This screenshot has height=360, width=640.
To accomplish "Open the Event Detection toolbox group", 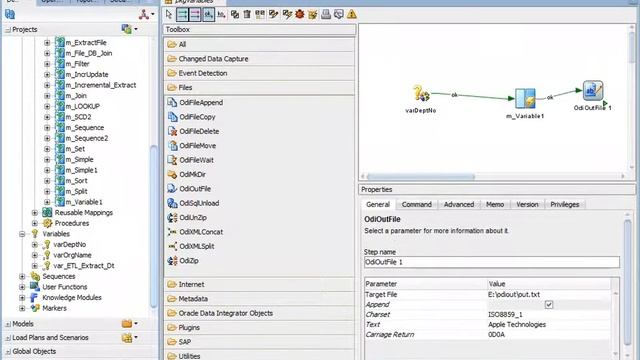I will tap(260, 73).
